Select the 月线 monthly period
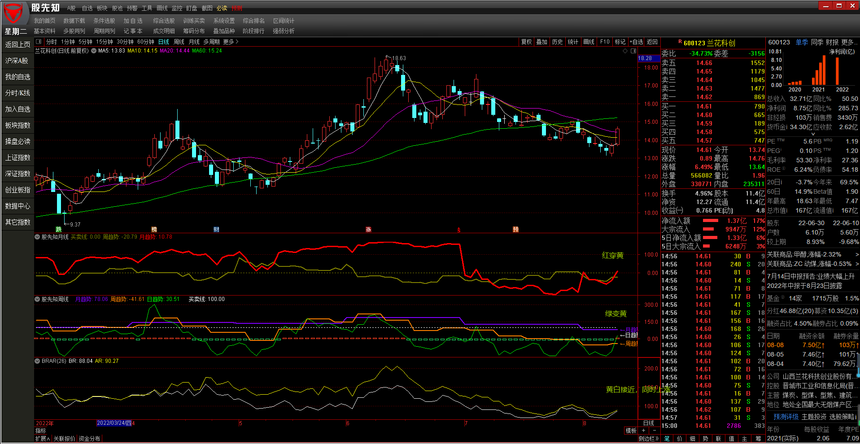Viewport: 860px width, 444px height. (x=193, y=42)
